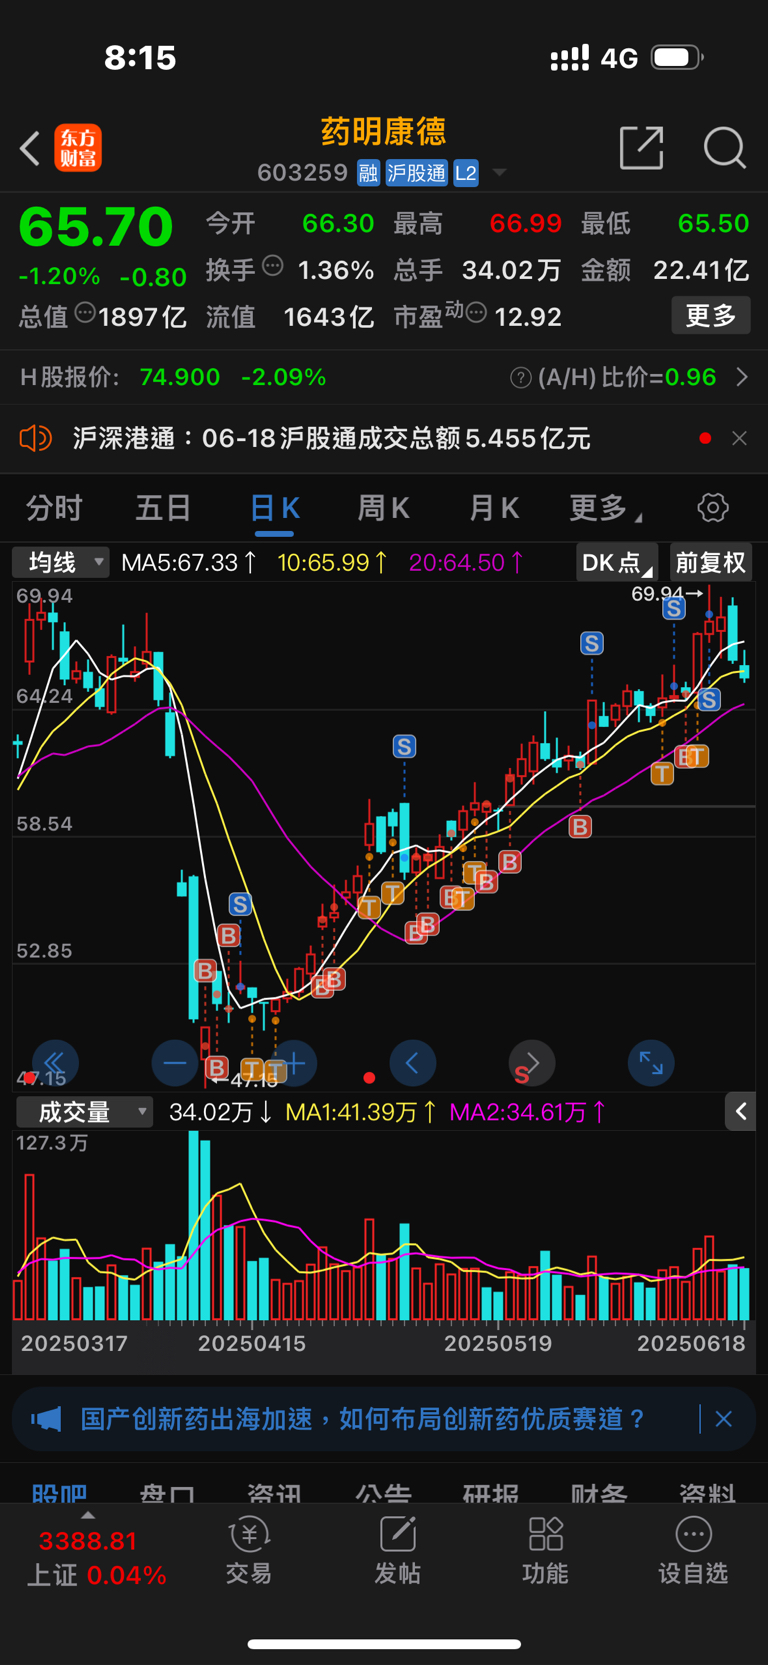Screen dimensions: 769x1665
Task: Open 发帖 post composer
Action: [397, 1551]
